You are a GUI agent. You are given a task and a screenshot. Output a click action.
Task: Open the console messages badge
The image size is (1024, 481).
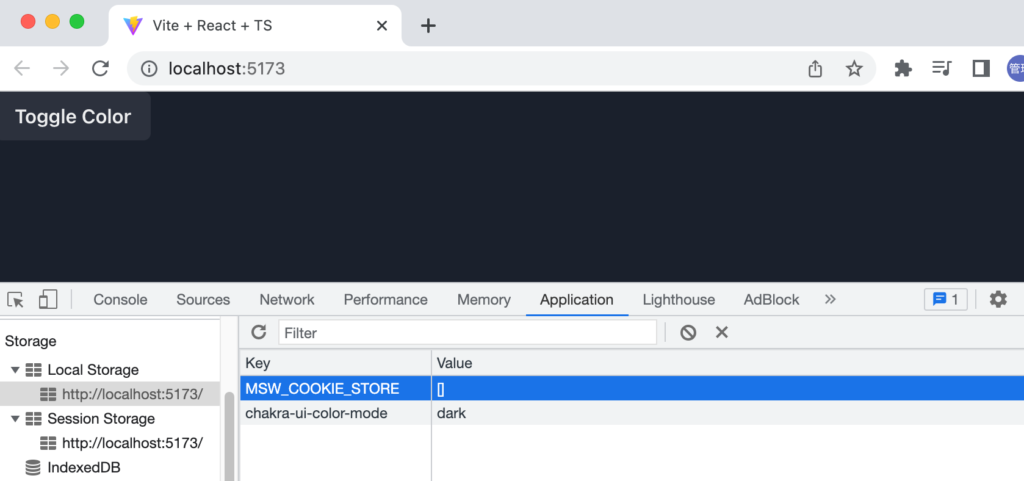coord(945,299)
